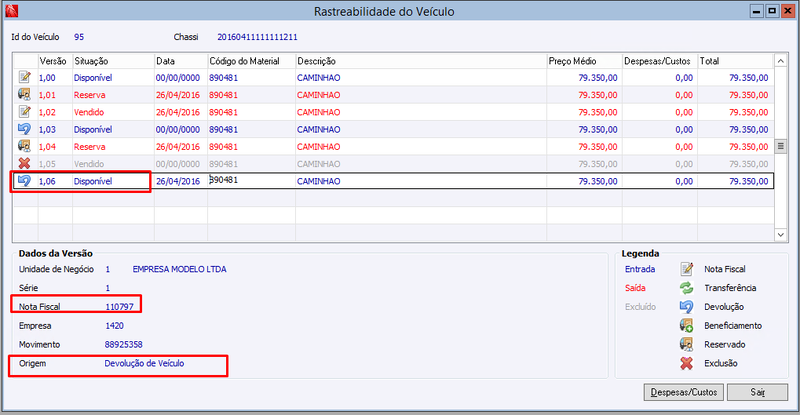Sort by the Versão column header
Screen dimensions: 800x415
pyautogui.click(x=55, y=61)
